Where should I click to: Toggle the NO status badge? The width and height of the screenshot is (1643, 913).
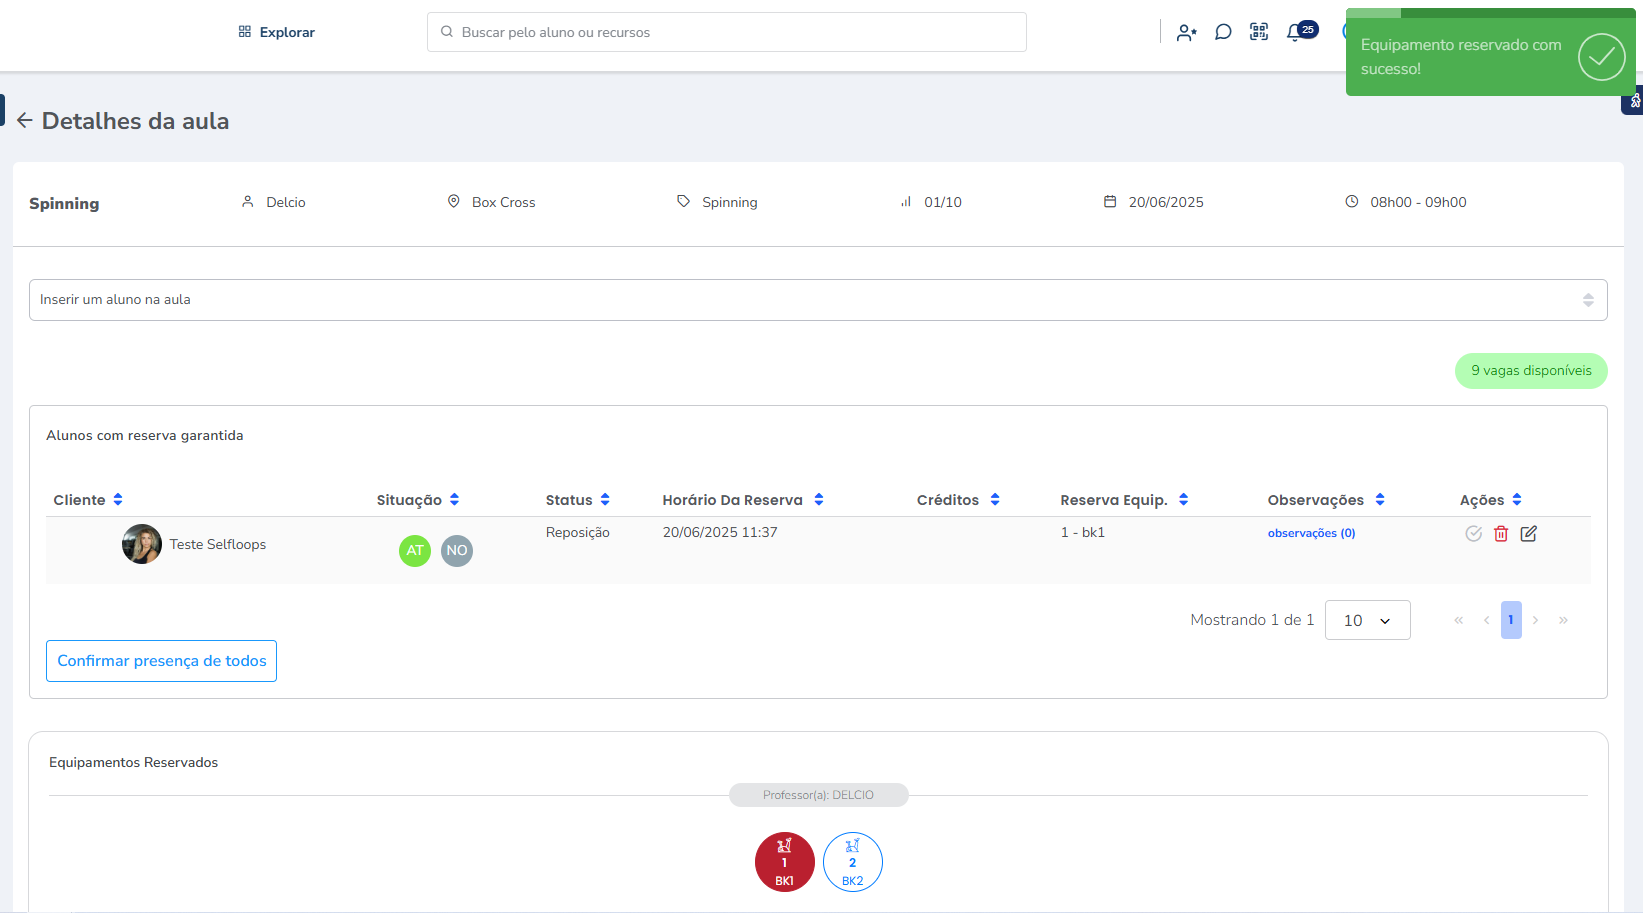(457, 550)
